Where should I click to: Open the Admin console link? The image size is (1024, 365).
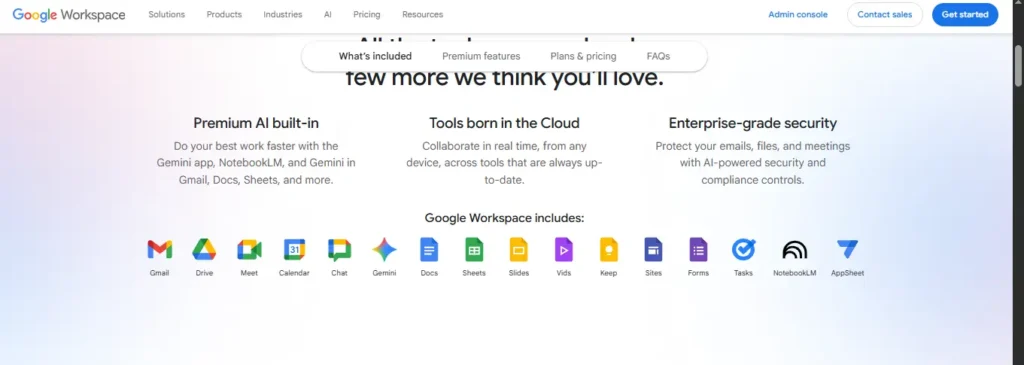point(797,14)
